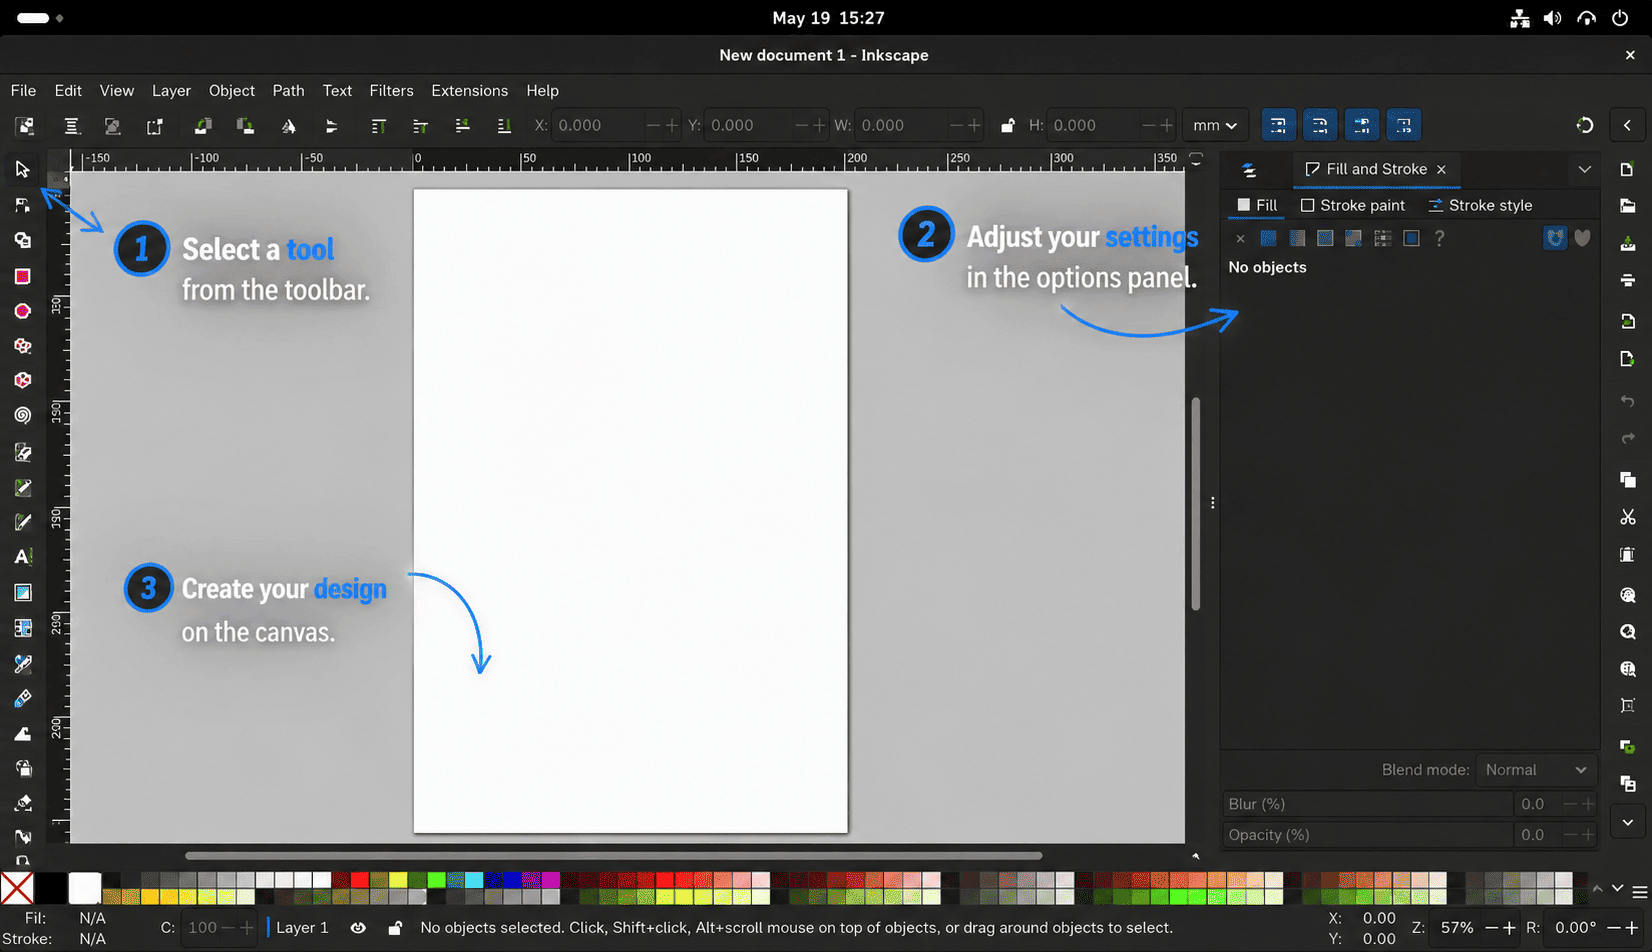Viewport: 1652px width, 952px height.
Task: Select flat color fill paint
Action: click(x=1268, y=238)
